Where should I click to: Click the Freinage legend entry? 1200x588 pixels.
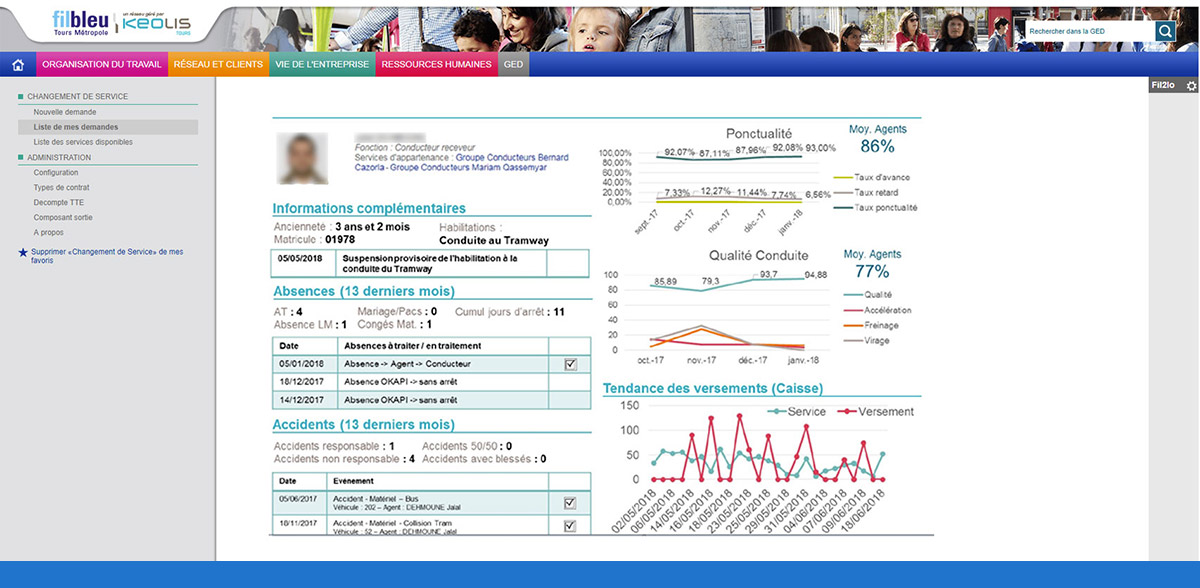[x=871, y=325]
